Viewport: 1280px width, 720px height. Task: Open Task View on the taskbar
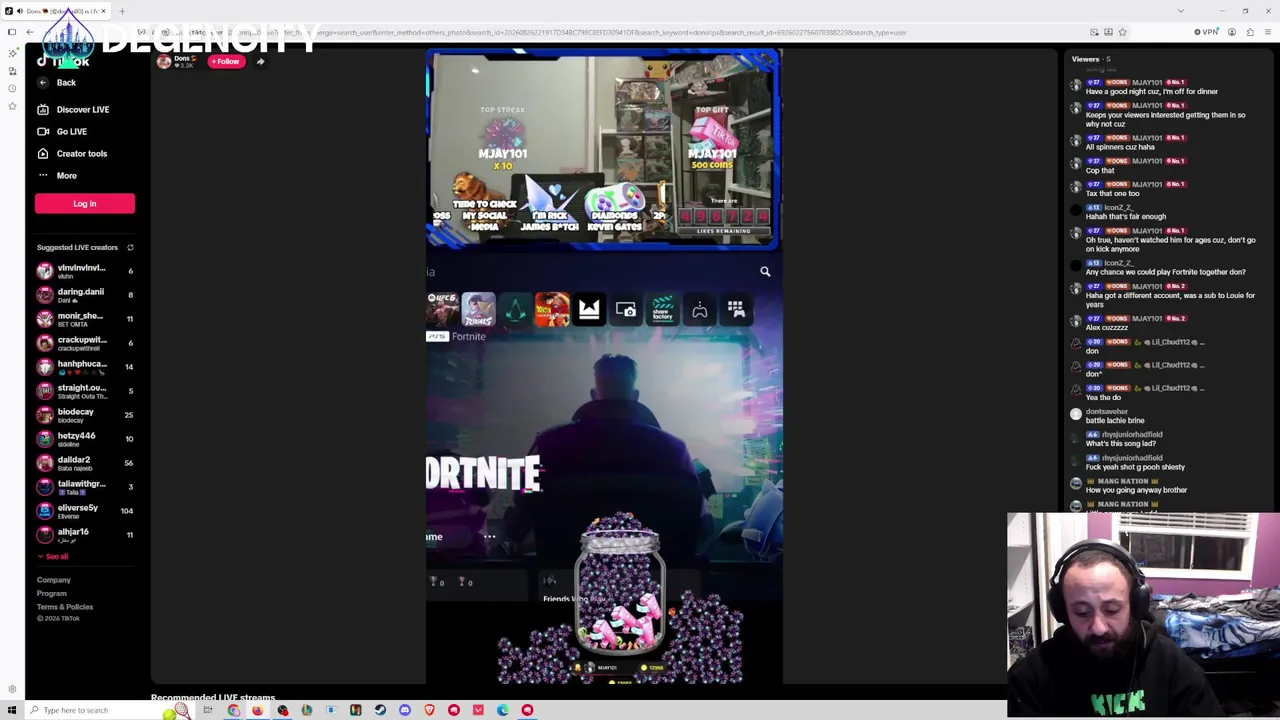click(x=208, y=710)
